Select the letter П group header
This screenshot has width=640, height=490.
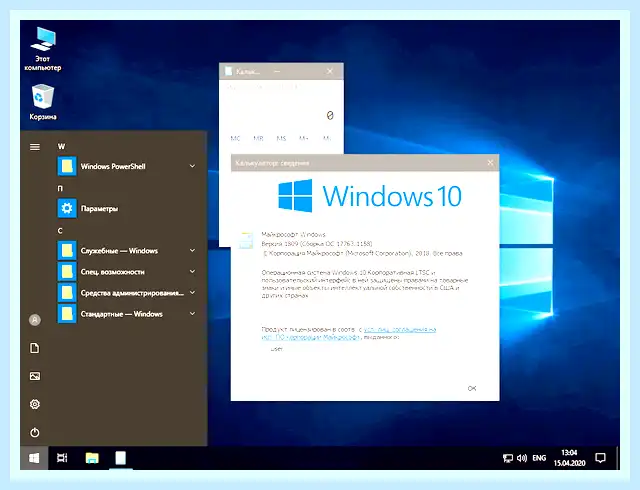[x=60, y=188]
